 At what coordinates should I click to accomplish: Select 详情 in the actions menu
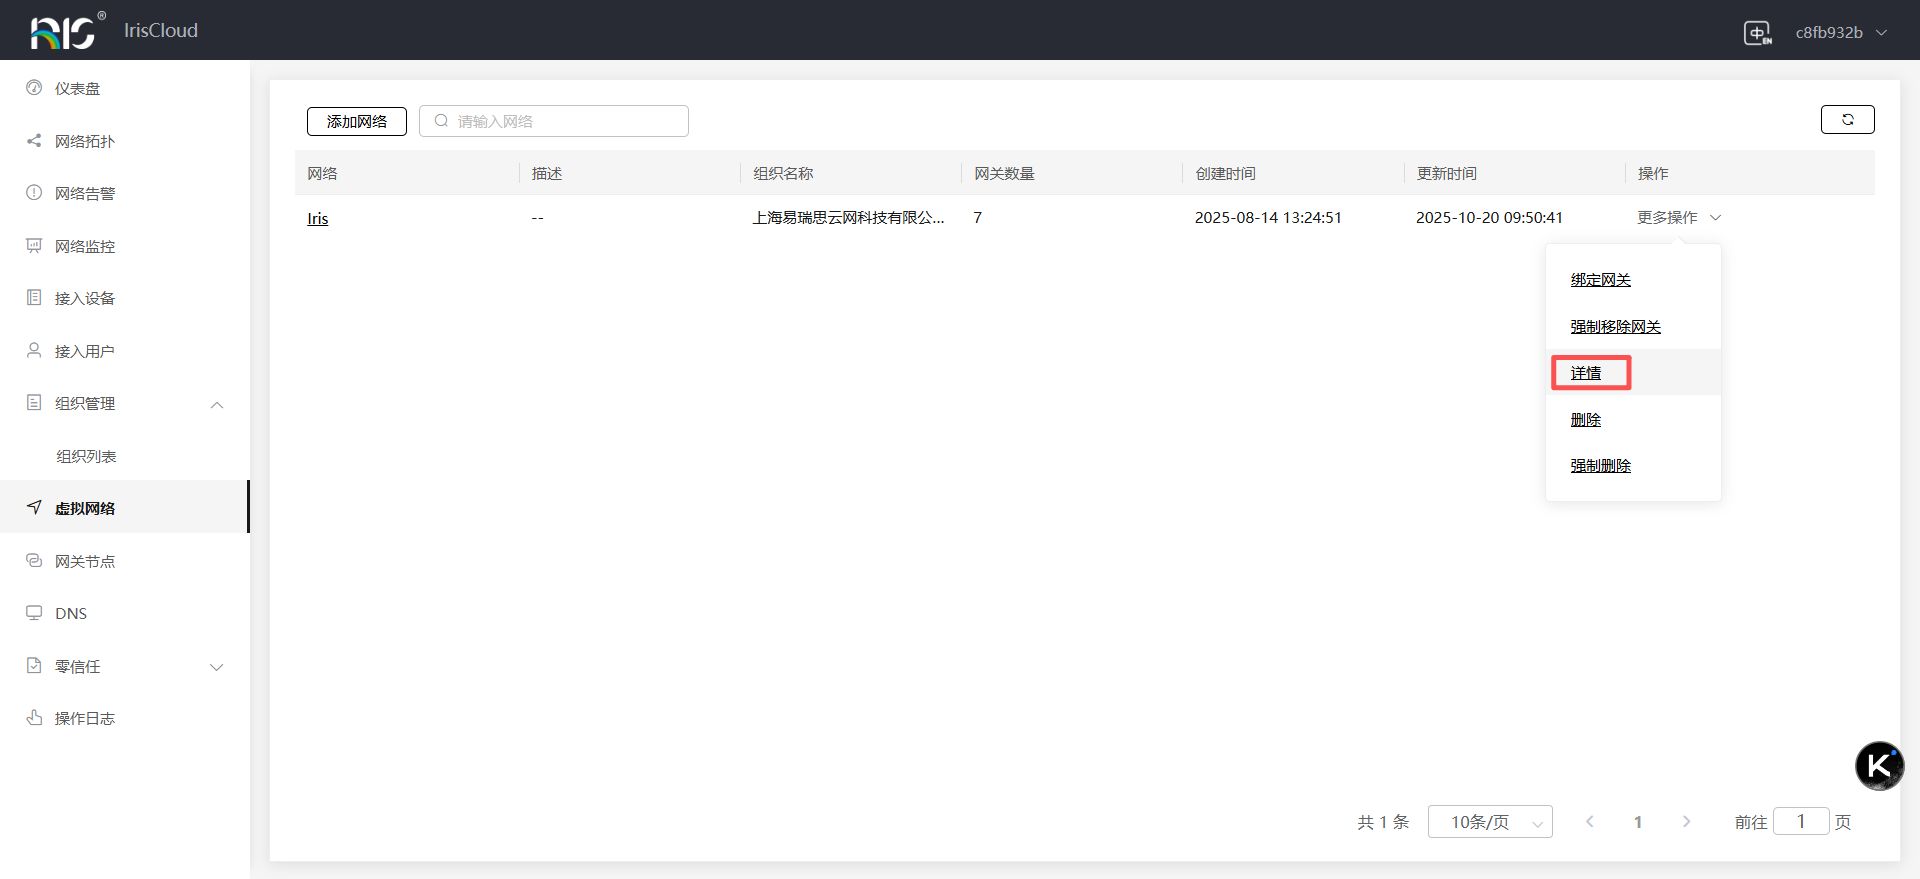pyautogui.click(x=1586, y=373)
